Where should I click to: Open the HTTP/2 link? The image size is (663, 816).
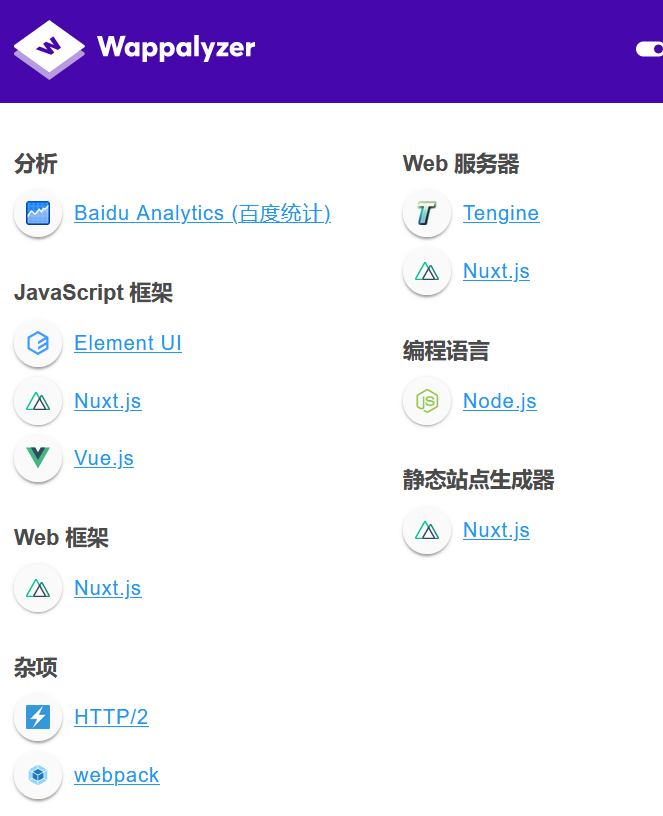[111, 717]
